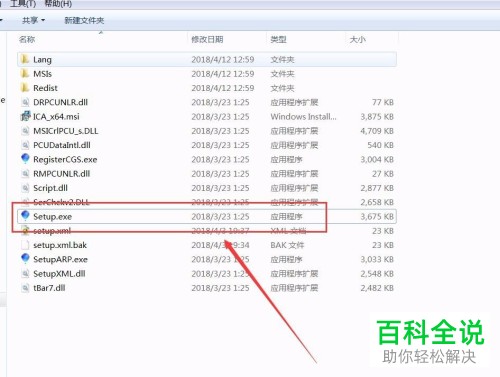
Task: Select the MSIs folder icon
Action: (x=25, y=74)
